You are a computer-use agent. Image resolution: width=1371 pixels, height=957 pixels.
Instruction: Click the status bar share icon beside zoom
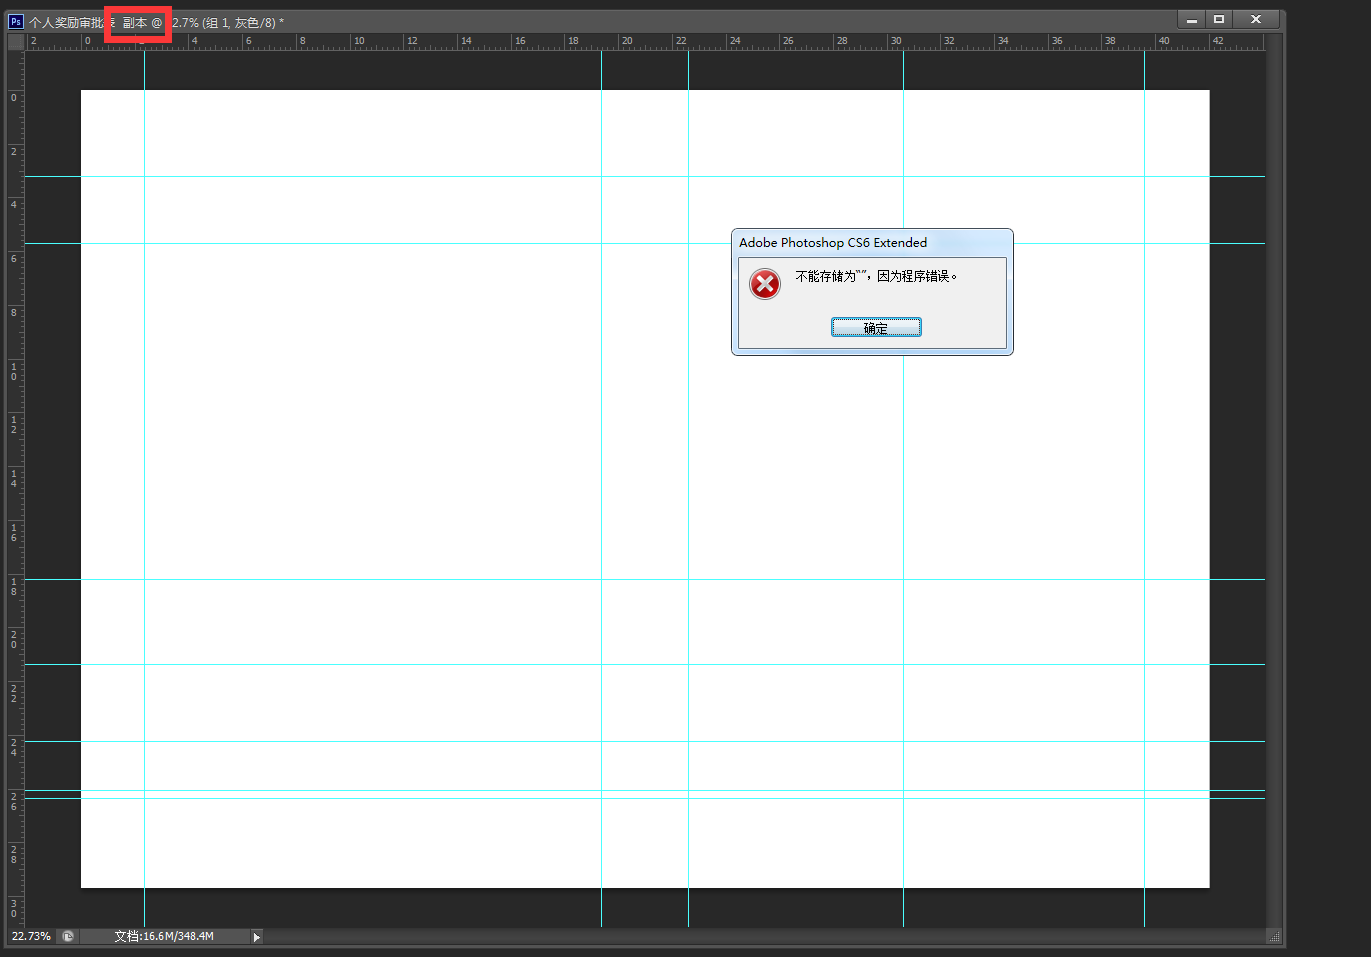(x=68, y=937)
